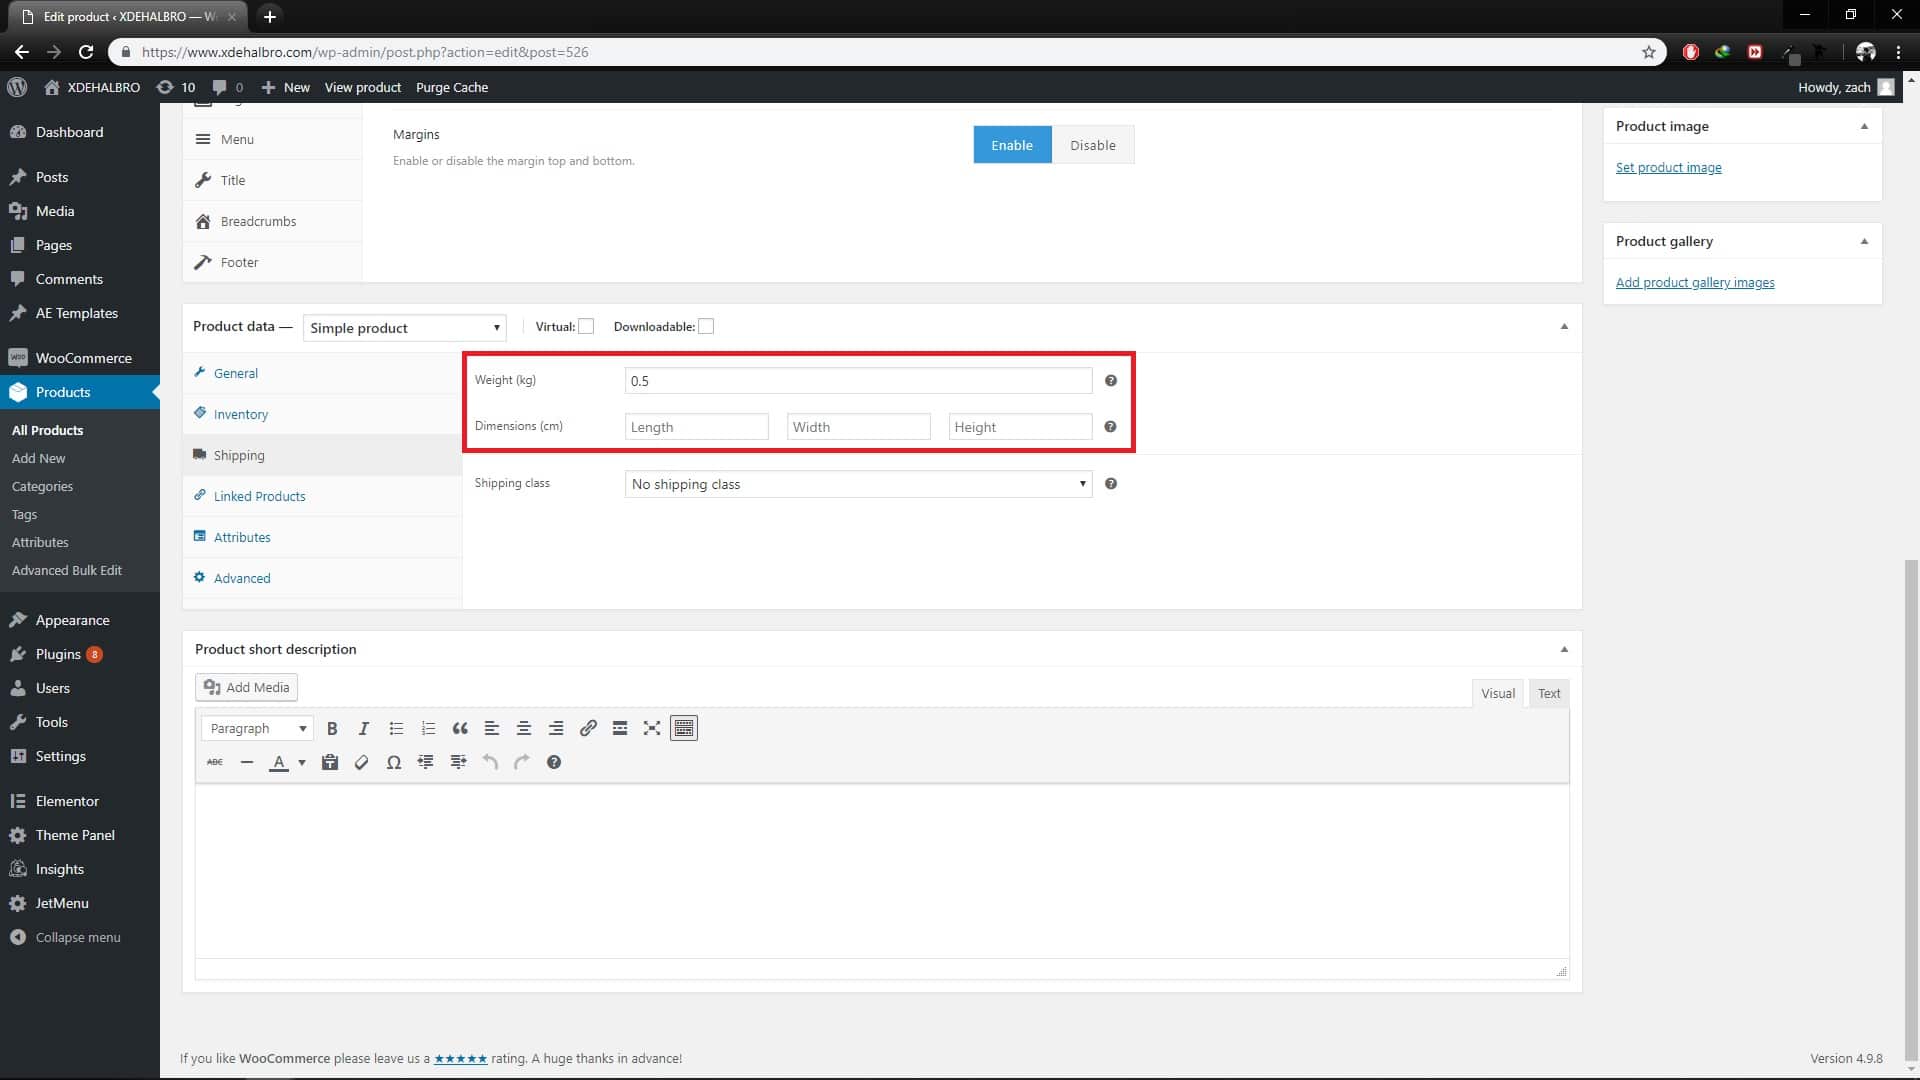Reload the browser page
1920x1080 pixels.
[x=86, y=52]
